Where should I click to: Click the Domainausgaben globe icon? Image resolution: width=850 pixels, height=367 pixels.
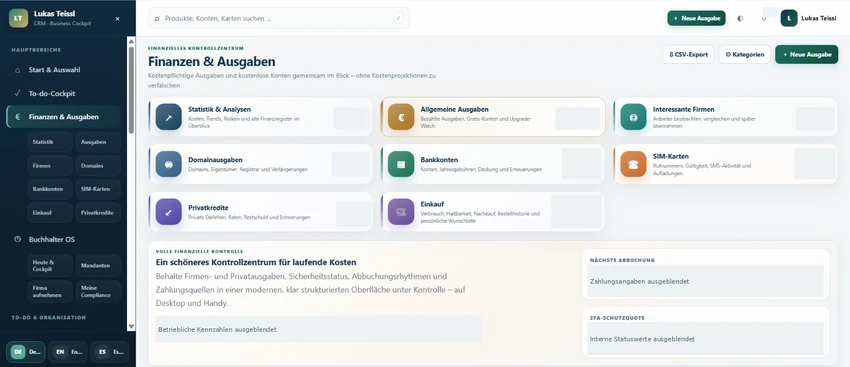click(x=169, y=164)
